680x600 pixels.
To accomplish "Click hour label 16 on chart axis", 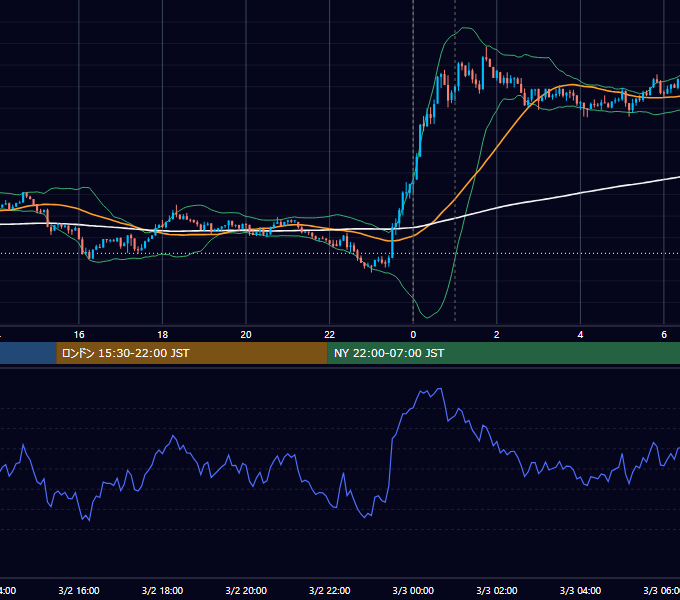I will [79, 335].
